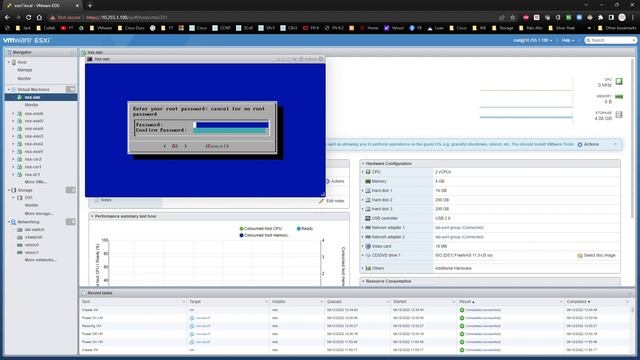The height and width of the screenshot is (360, 640).
Task: Click the browser home icon
Action: (x=39, y=18)
